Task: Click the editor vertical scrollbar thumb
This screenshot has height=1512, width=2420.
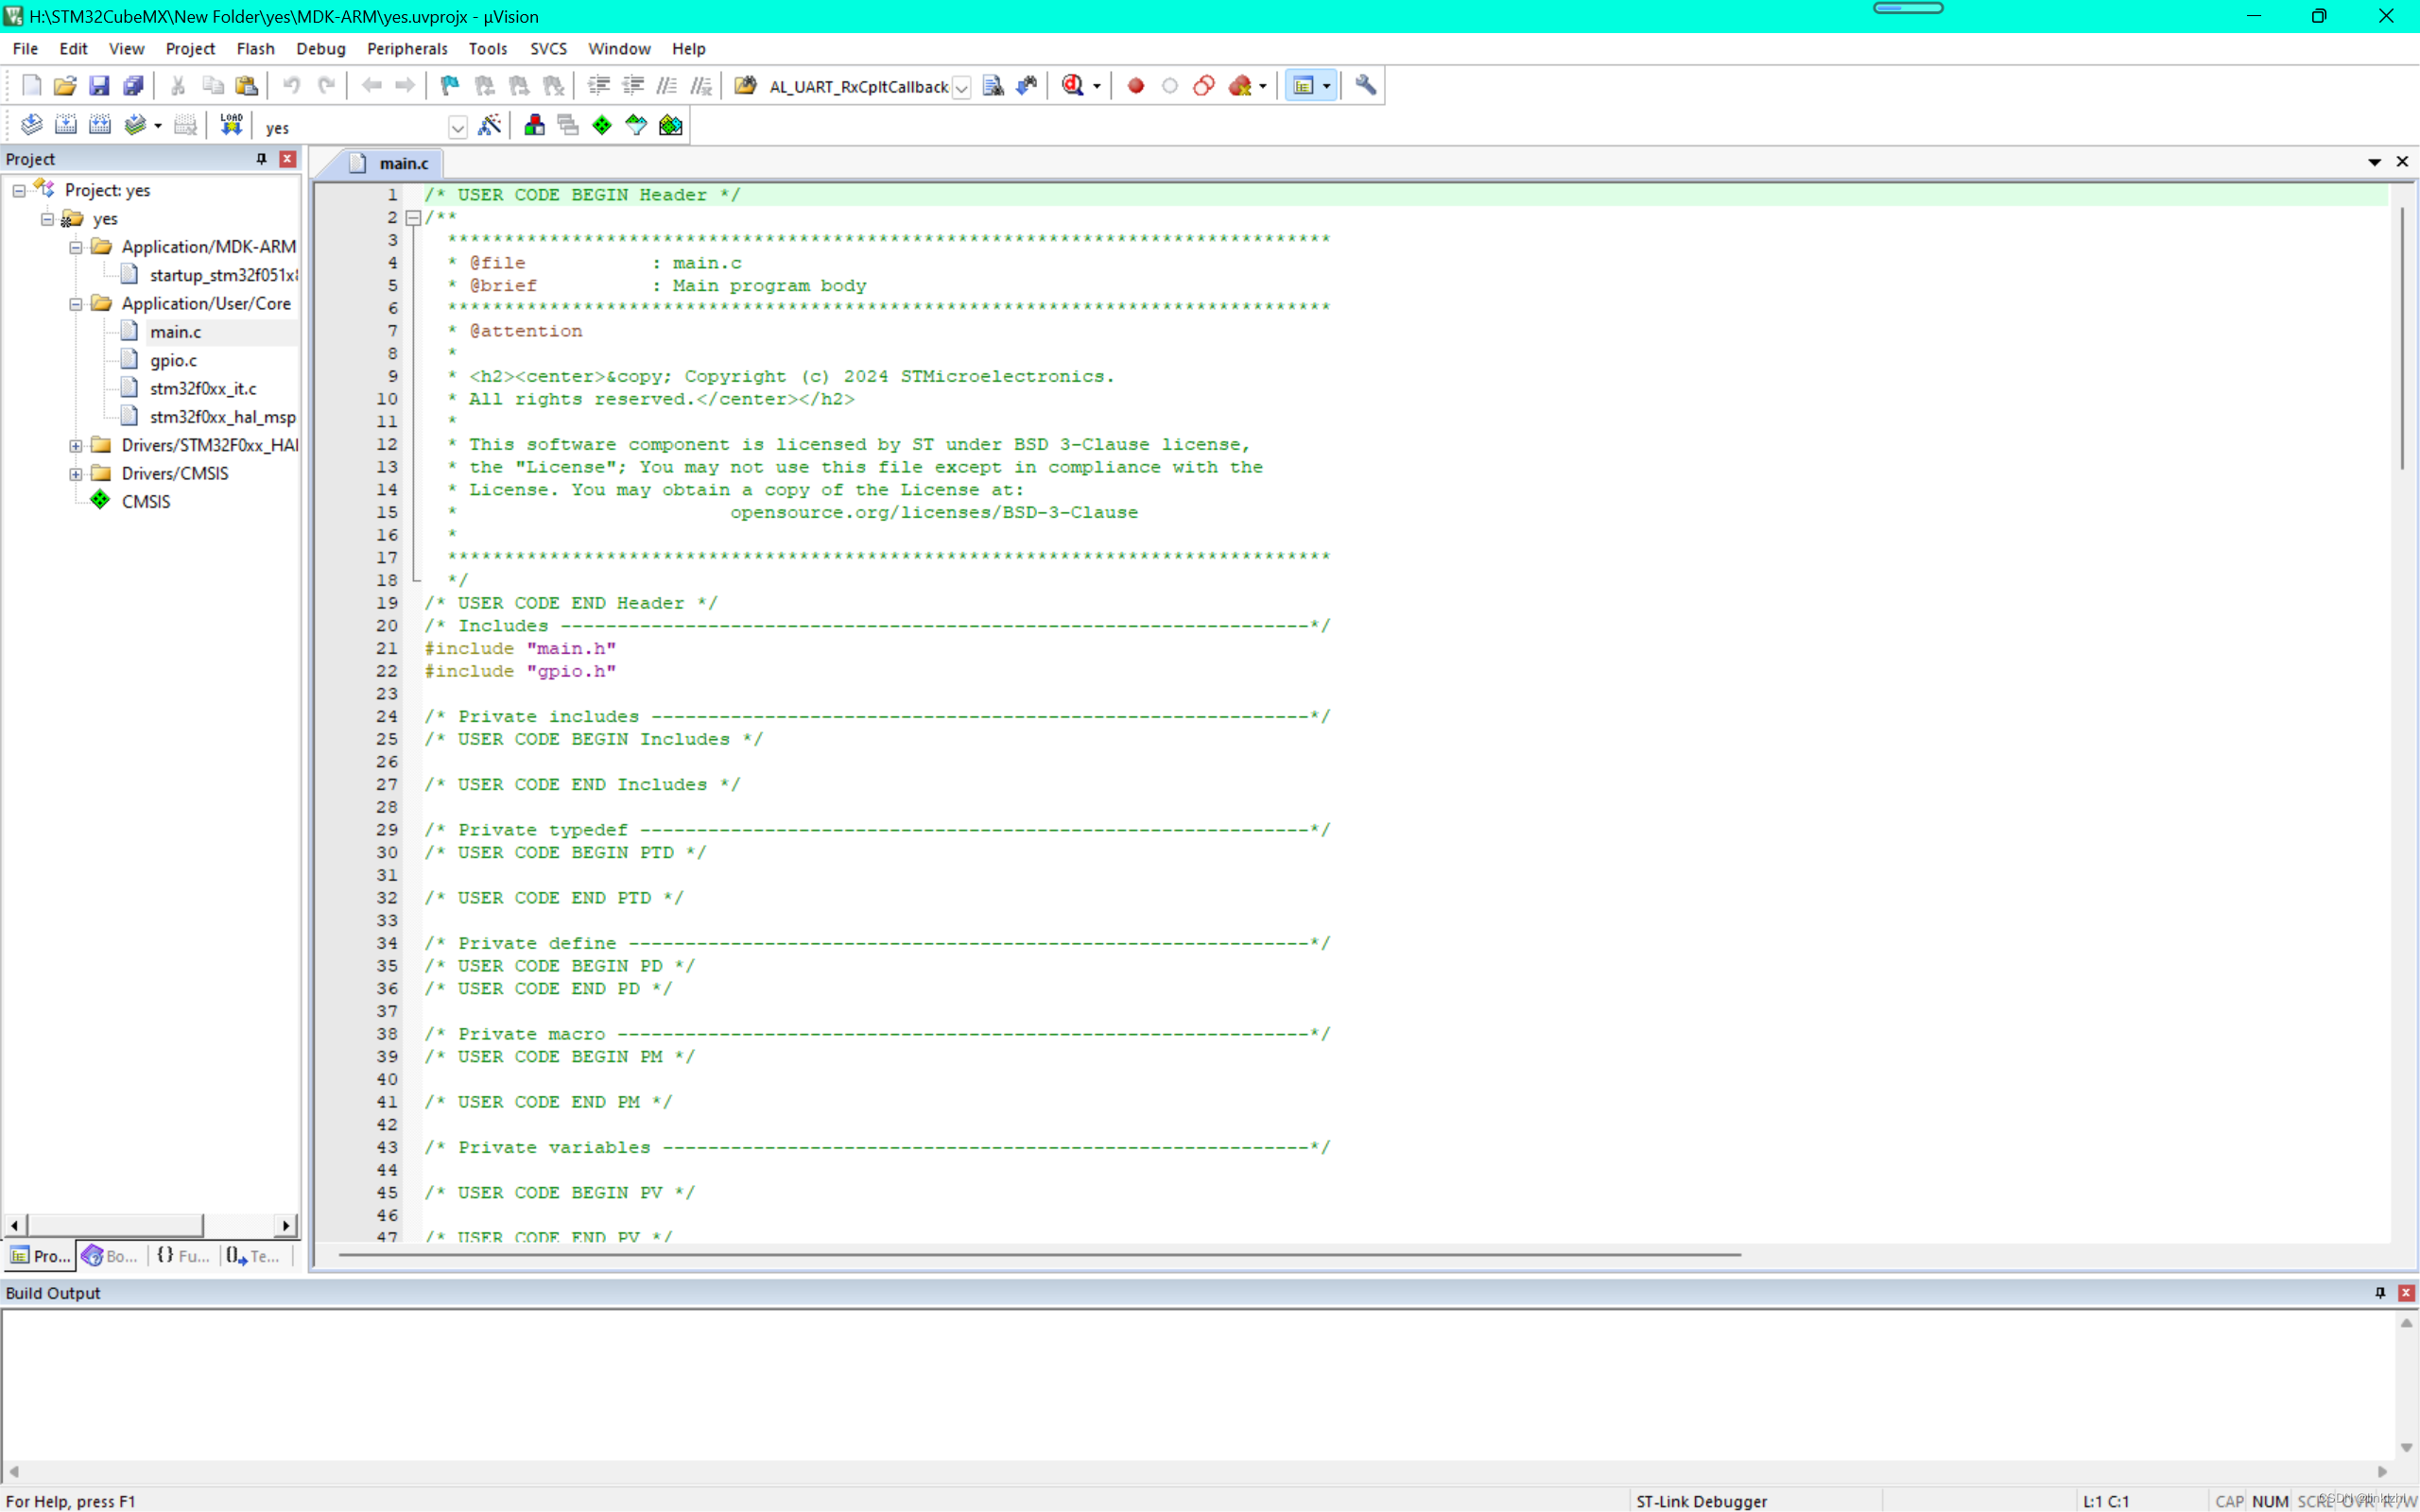Action: point(2403,338)
